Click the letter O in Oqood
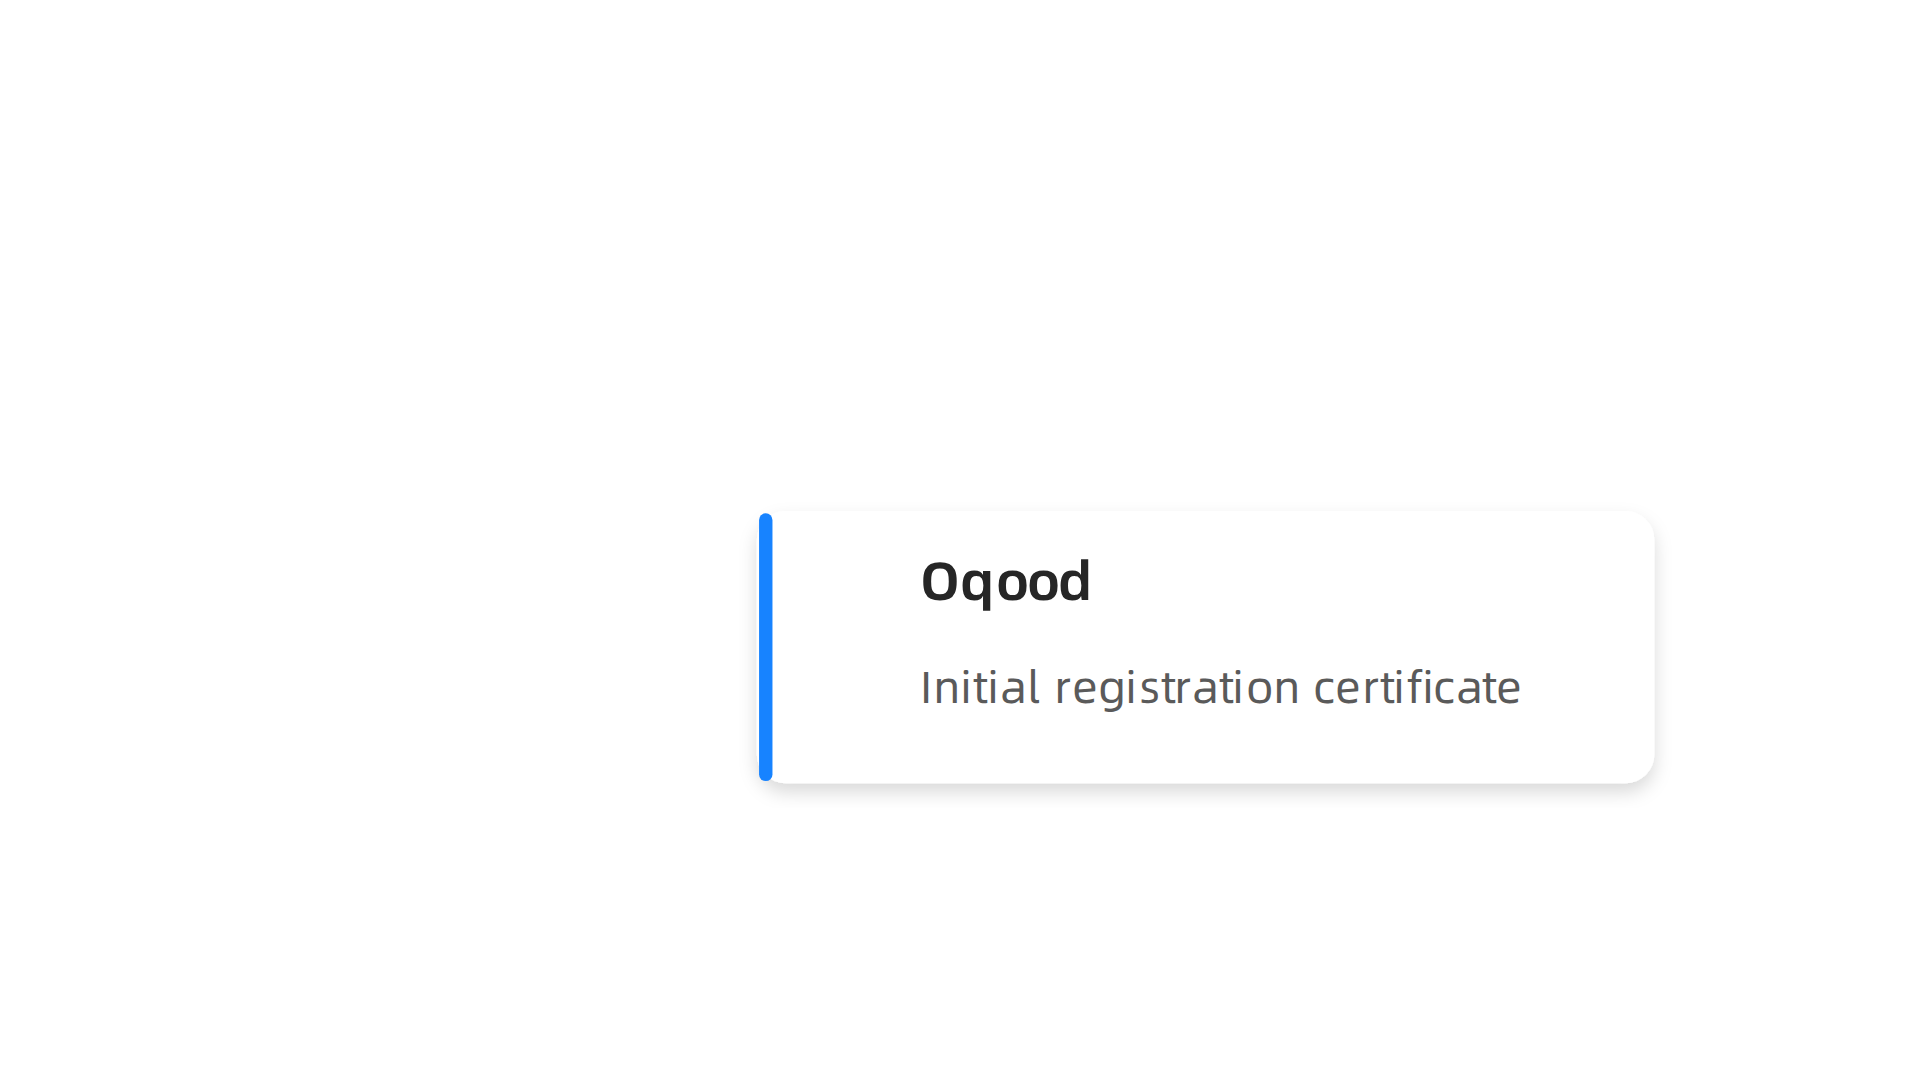This screenshot has width=1920, height=1080. coord(939,582)
